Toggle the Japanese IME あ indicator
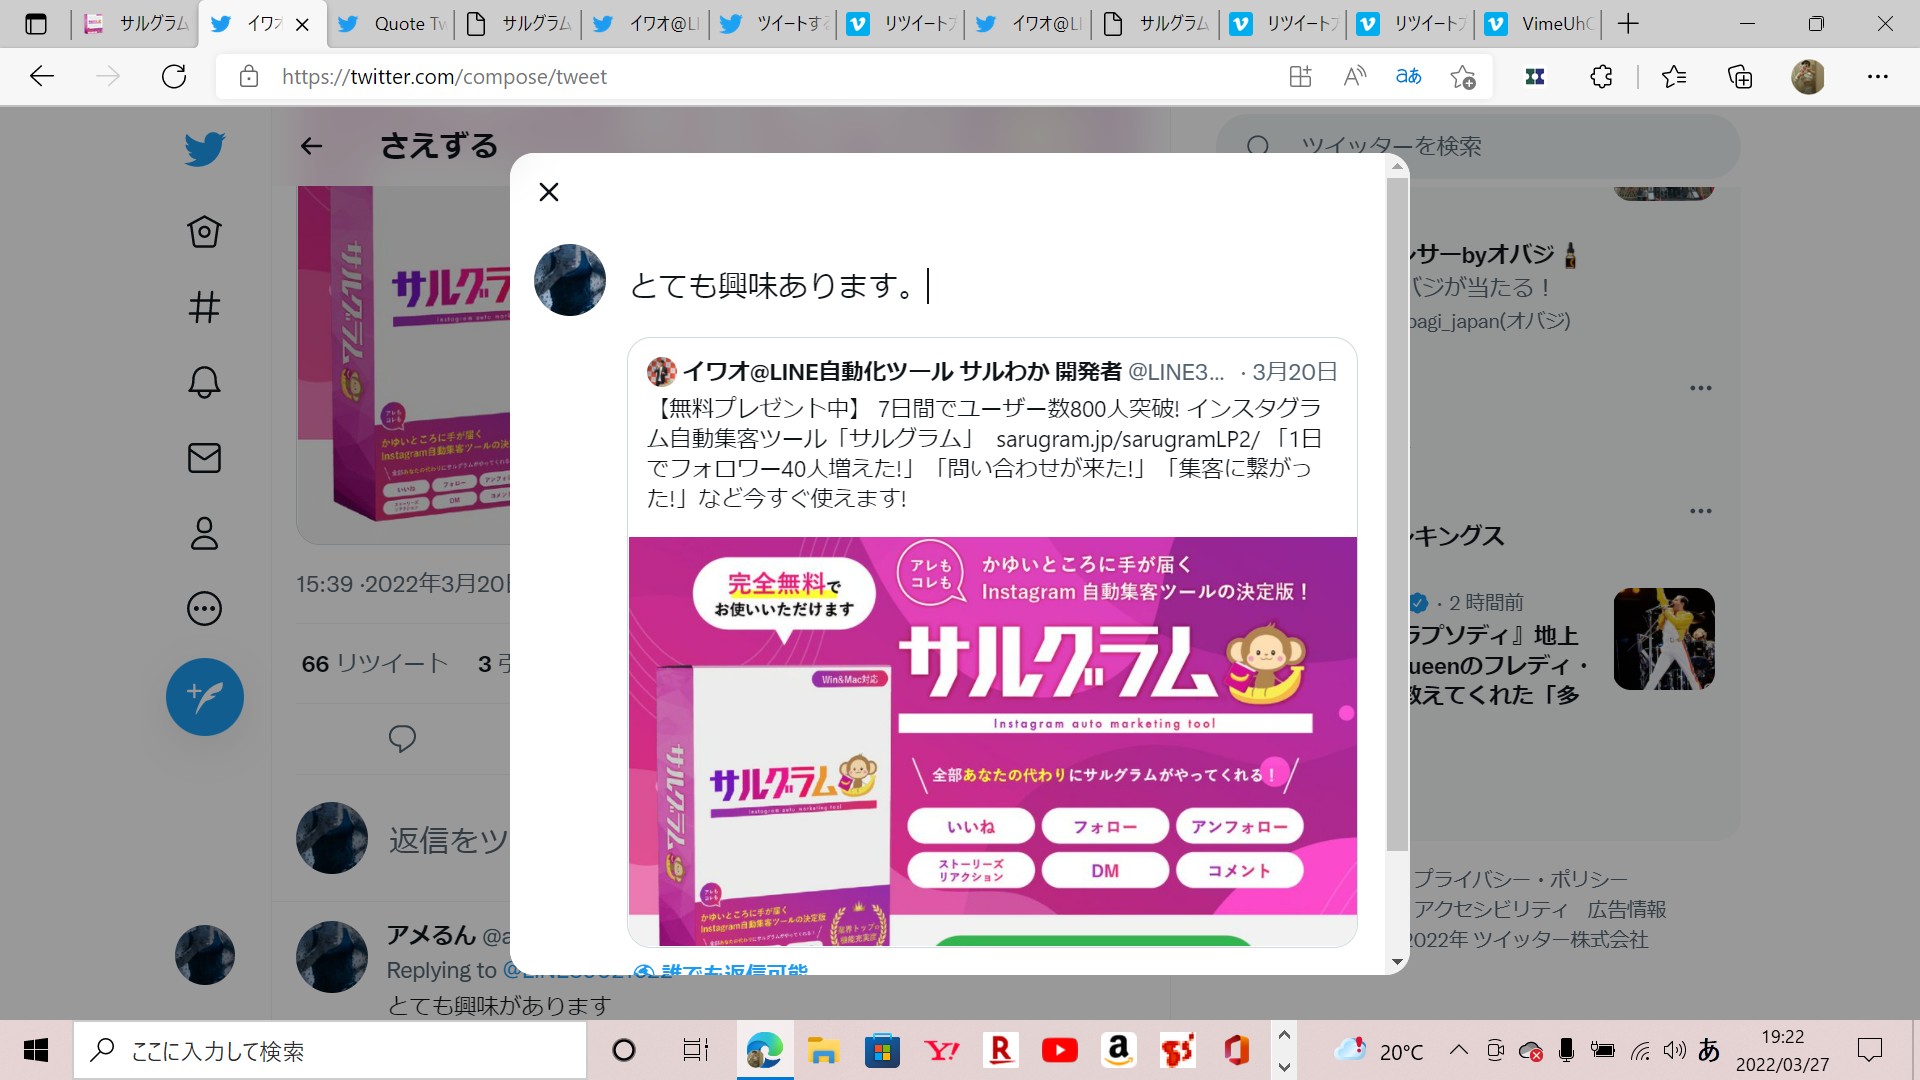The image size is (1920, 1080). coord(1709,1050)
